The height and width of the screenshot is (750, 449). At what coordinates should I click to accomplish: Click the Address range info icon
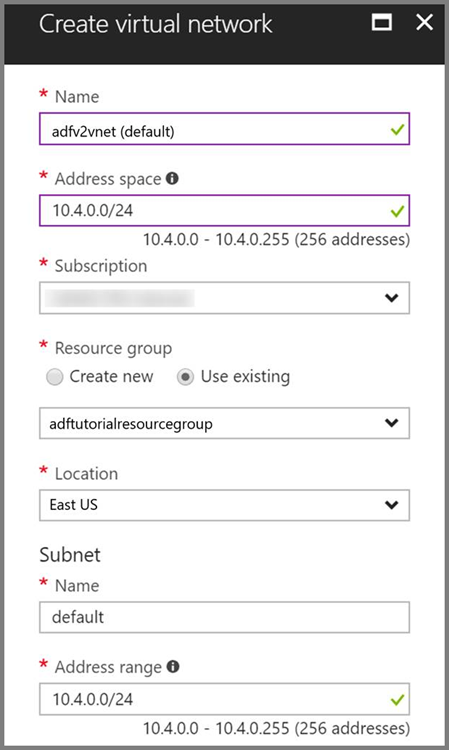(x=173, y=666)
